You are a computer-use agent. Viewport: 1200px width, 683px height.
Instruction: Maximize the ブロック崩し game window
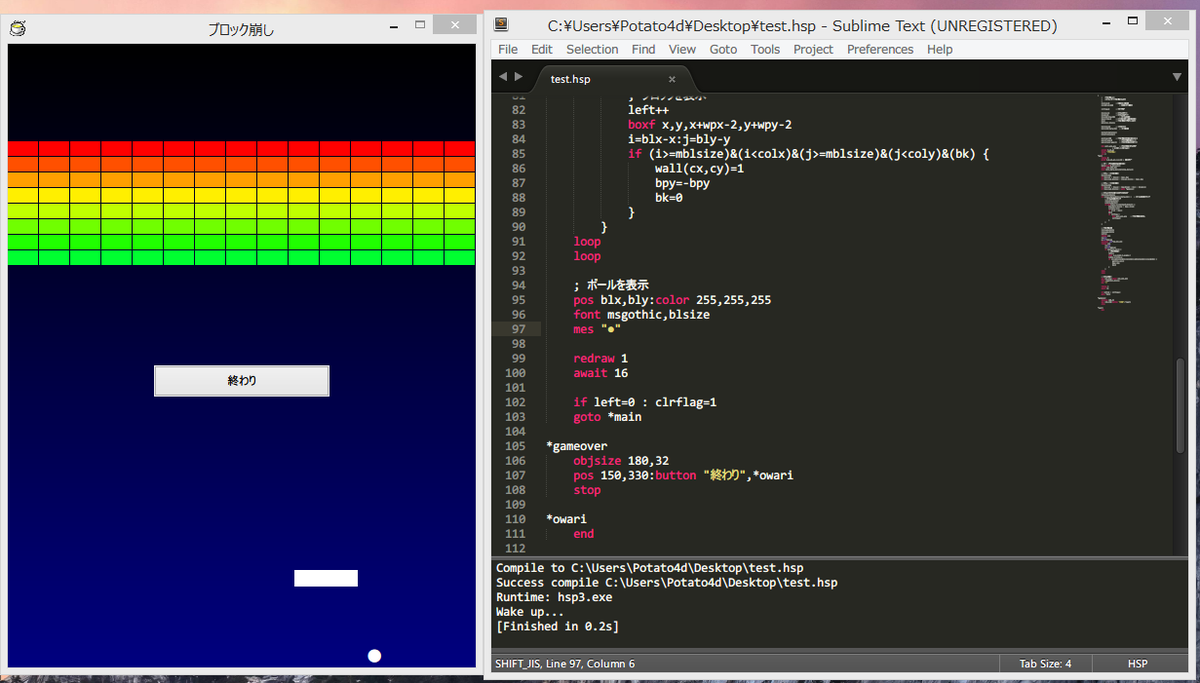(x=420, y=25)
